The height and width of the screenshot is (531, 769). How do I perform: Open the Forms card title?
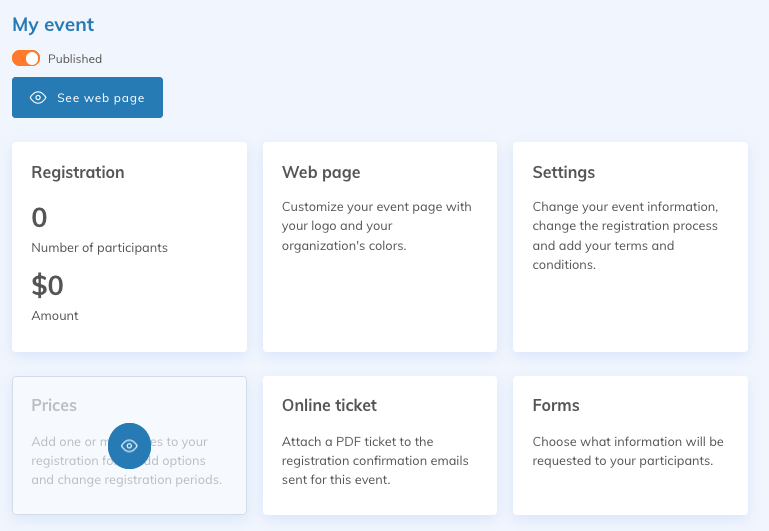pos(556,405)
